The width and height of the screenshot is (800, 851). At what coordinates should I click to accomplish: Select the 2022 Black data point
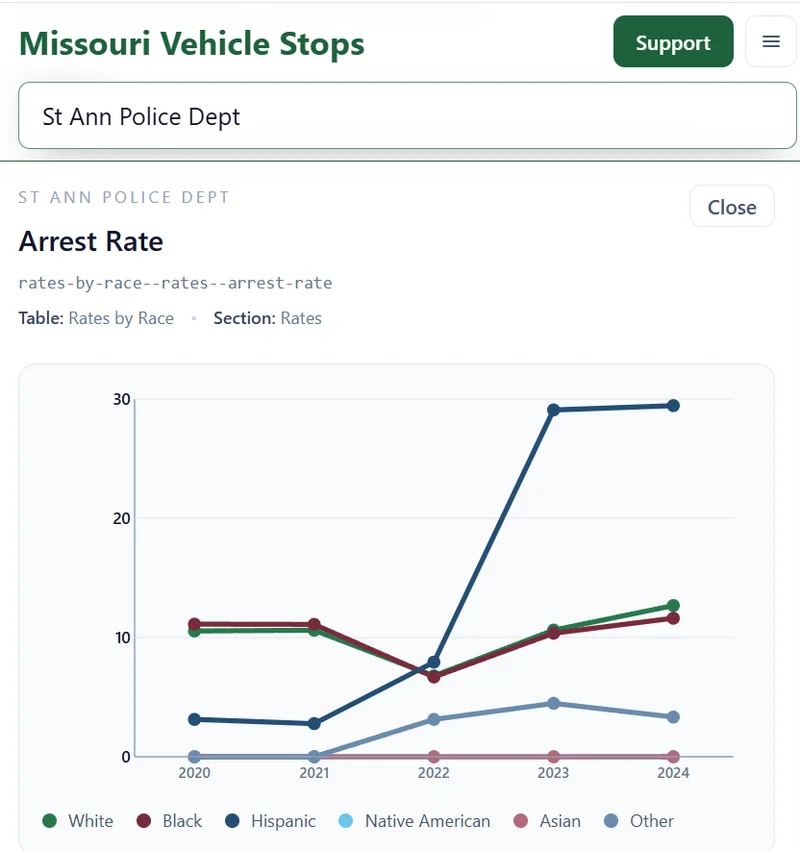tap(432, 675)
